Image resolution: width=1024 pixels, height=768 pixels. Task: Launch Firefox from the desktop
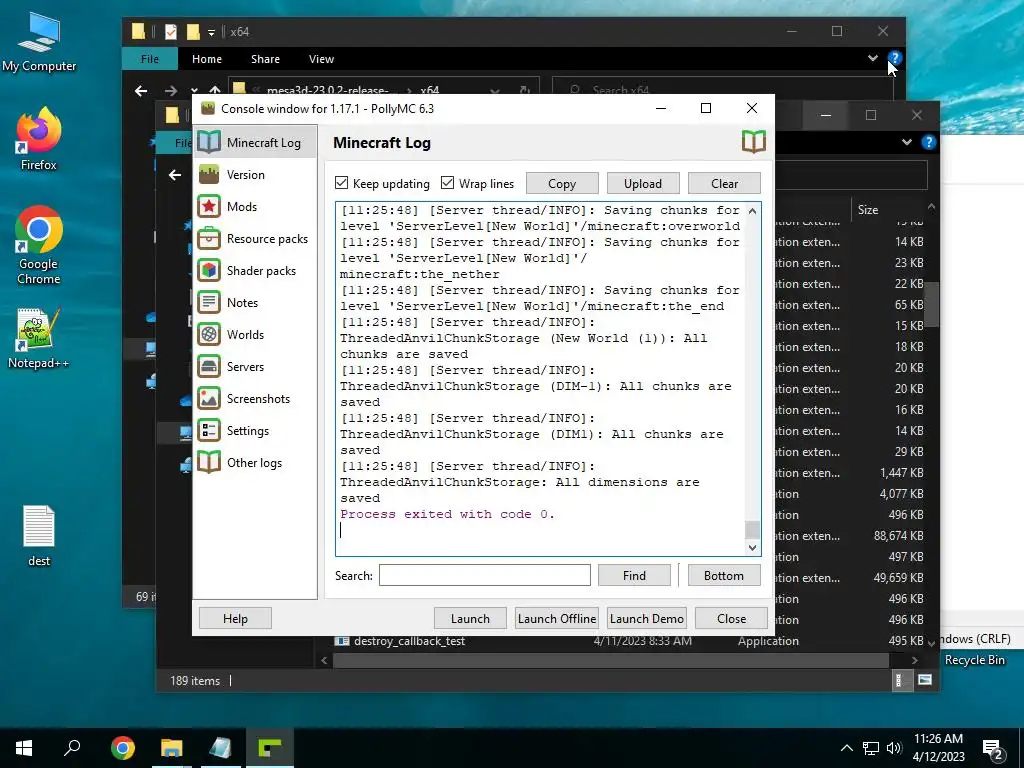click(39, 138)
